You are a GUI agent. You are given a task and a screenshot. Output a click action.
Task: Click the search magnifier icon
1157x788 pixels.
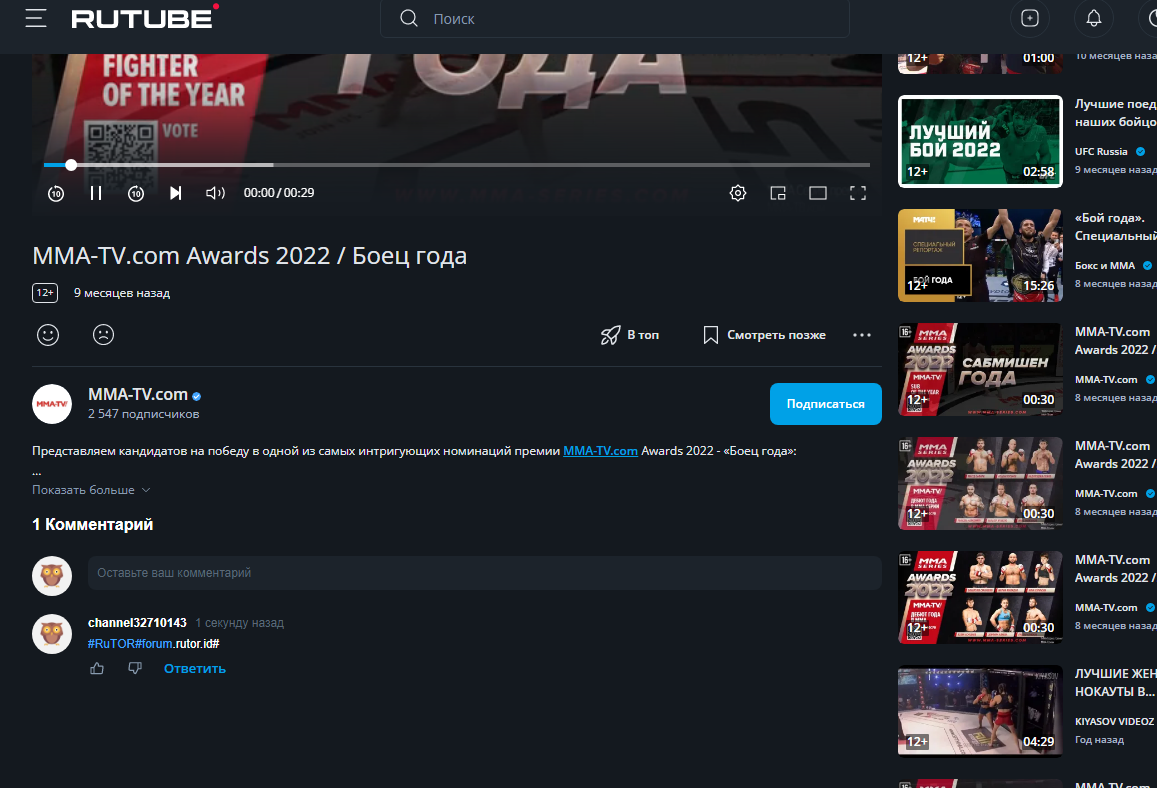pyautogui.click(x=409, y=18)
